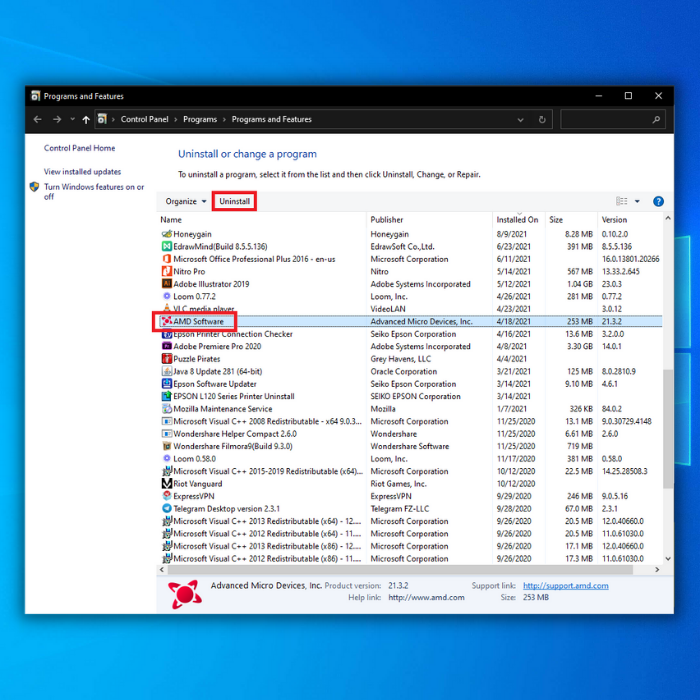Click the Loom 0.77.2 icon
The image size is (700, 700).
point(167,296)
